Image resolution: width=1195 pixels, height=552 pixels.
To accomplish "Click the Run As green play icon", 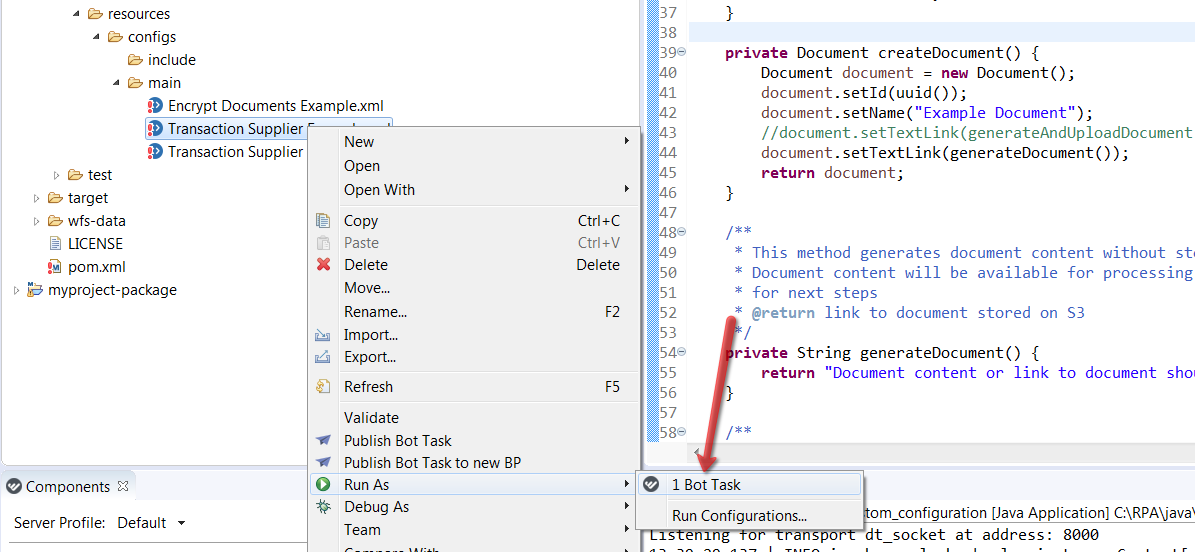I will point(323,484).
